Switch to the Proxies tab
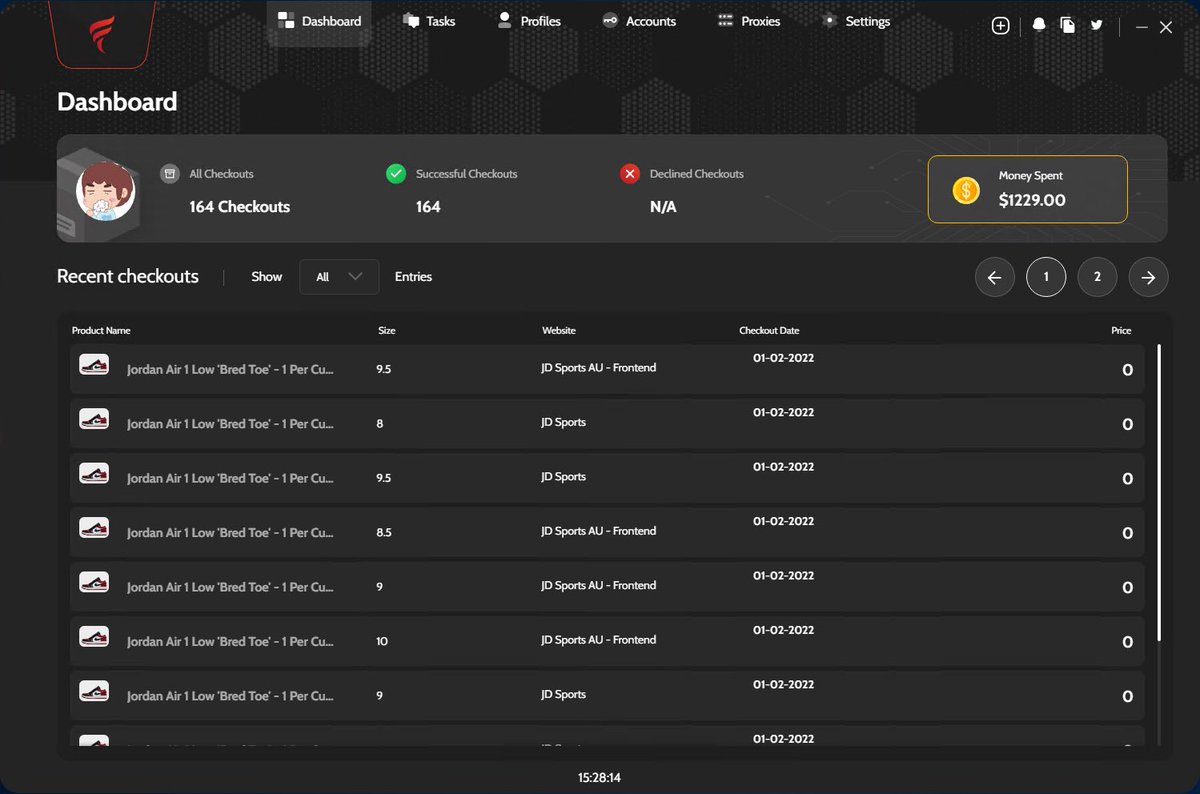 (x=749, y=21)
